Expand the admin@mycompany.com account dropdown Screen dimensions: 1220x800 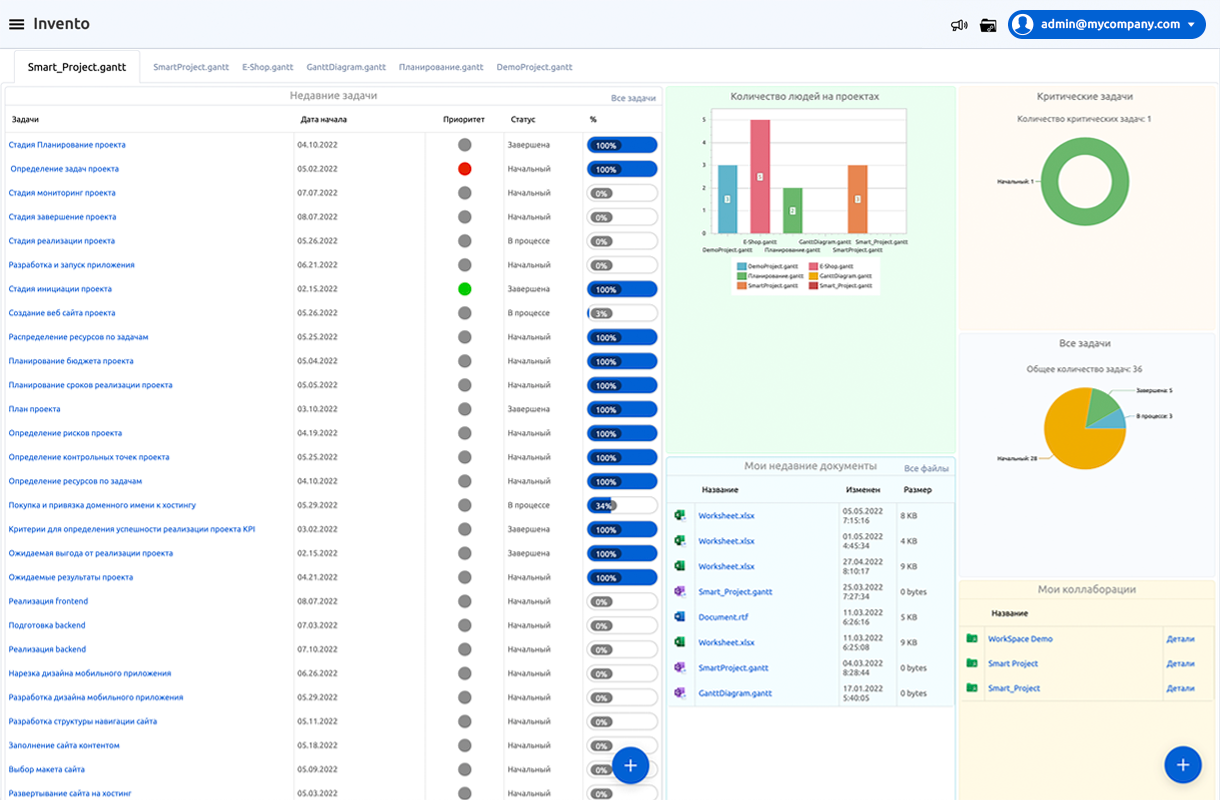coord(1191,25)
